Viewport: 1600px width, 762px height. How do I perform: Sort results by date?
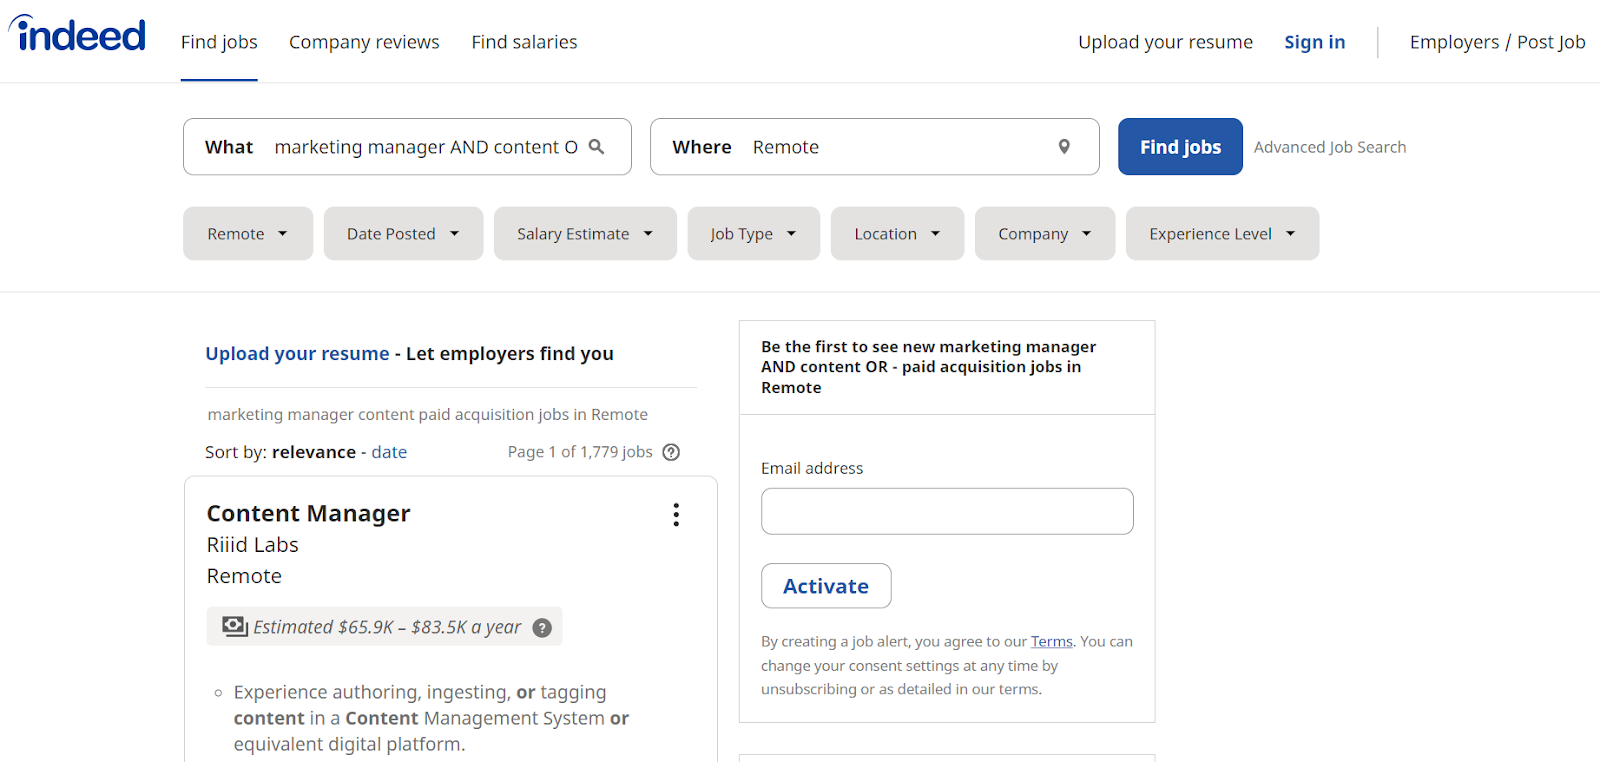pos(389,452)
